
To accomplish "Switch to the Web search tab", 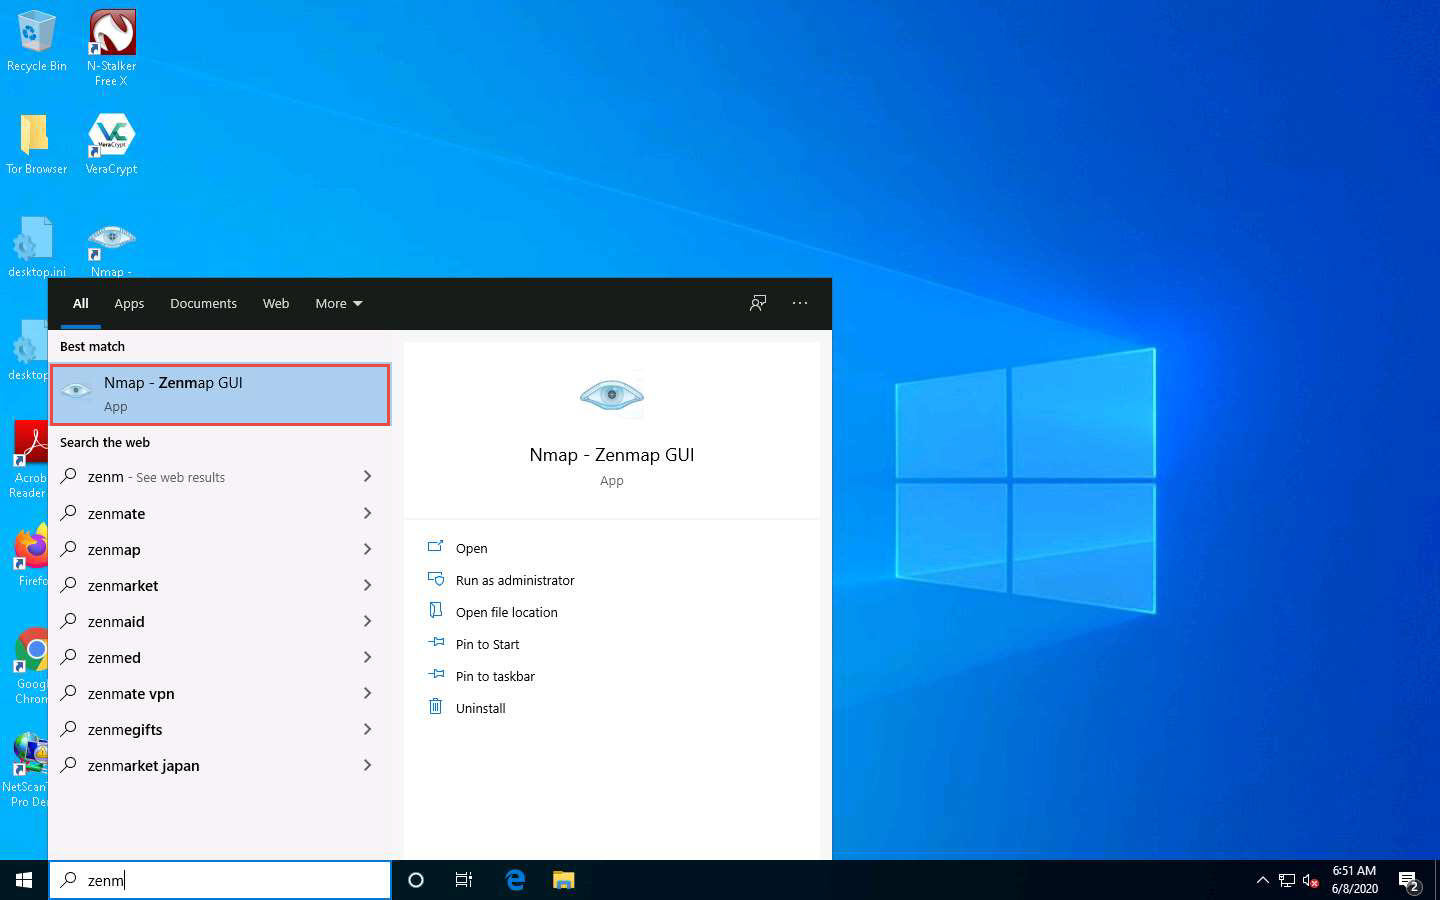I will point(276,304).
